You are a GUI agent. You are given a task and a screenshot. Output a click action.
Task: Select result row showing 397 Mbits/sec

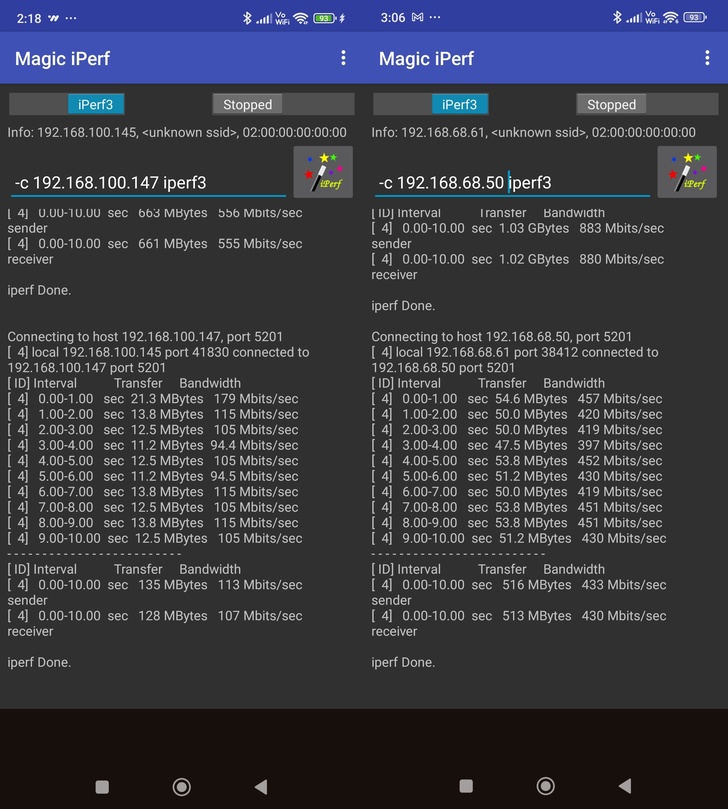(517, 445)
